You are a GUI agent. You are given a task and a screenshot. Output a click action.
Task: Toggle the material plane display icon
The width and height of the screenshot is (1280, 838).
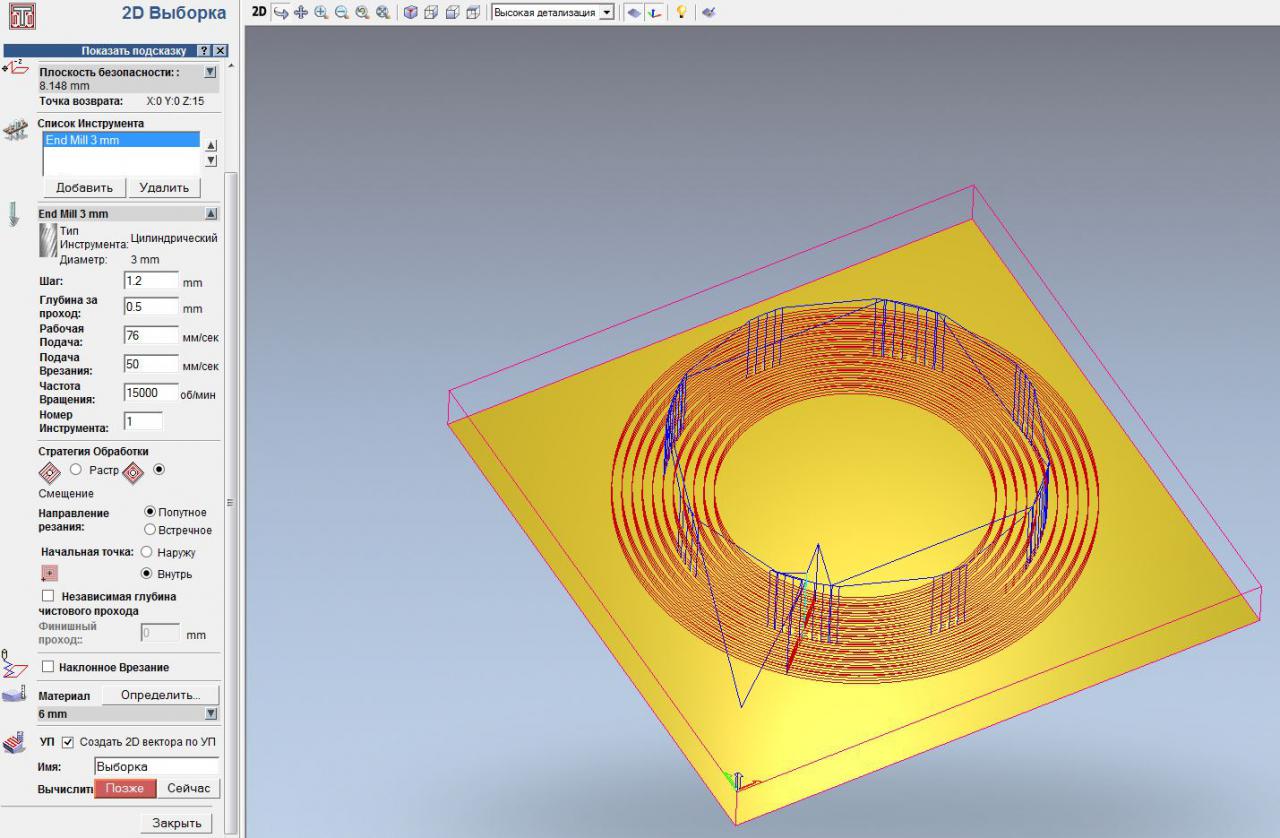633,12
